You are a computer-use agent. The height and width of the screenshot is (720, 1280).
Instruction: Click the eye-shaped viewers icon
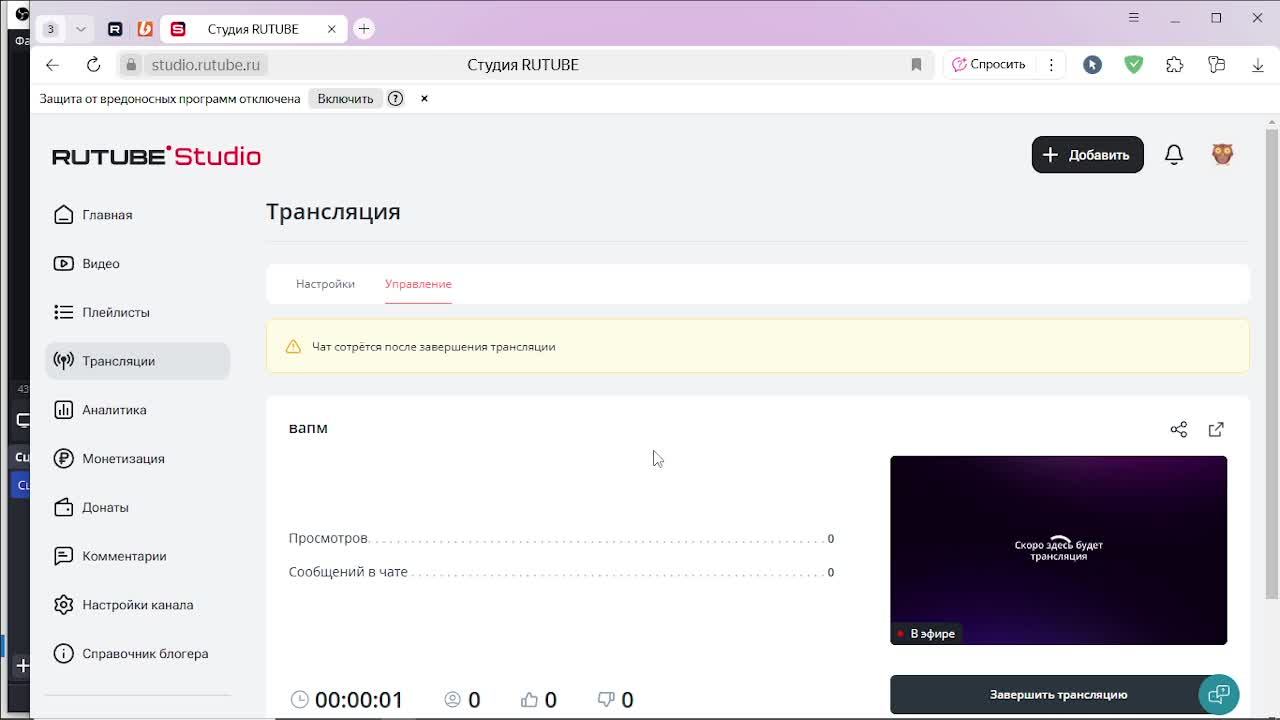[452, 699]
